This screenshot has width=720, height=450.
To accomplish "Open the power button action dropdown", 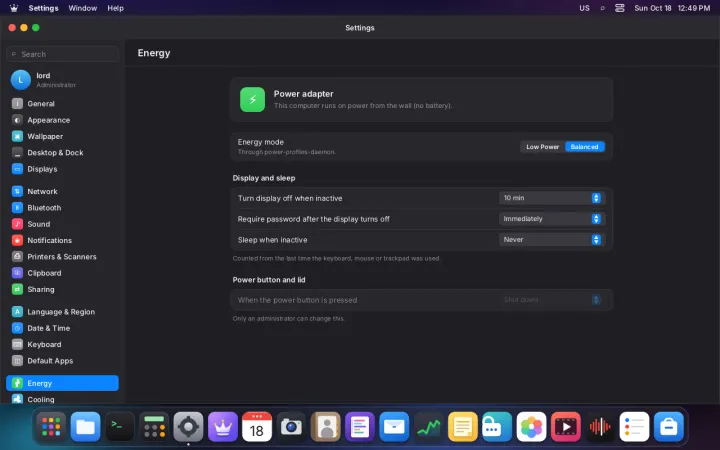I will point(551,300).
